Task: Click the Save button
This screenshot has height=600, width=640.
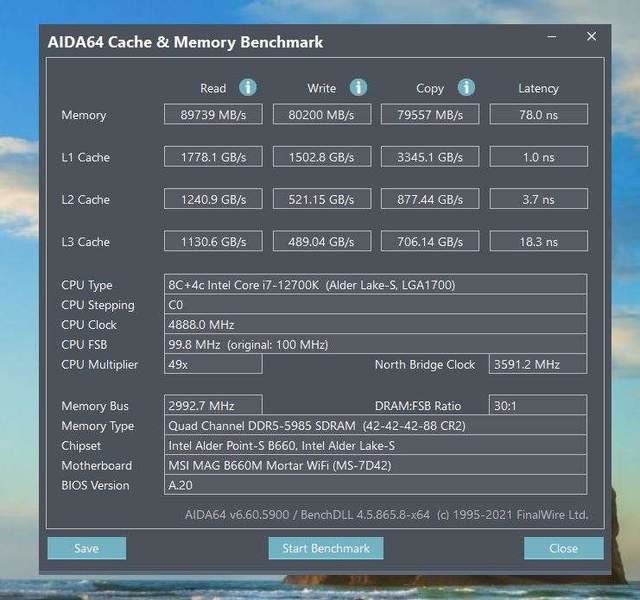Action: coord(87,548)
